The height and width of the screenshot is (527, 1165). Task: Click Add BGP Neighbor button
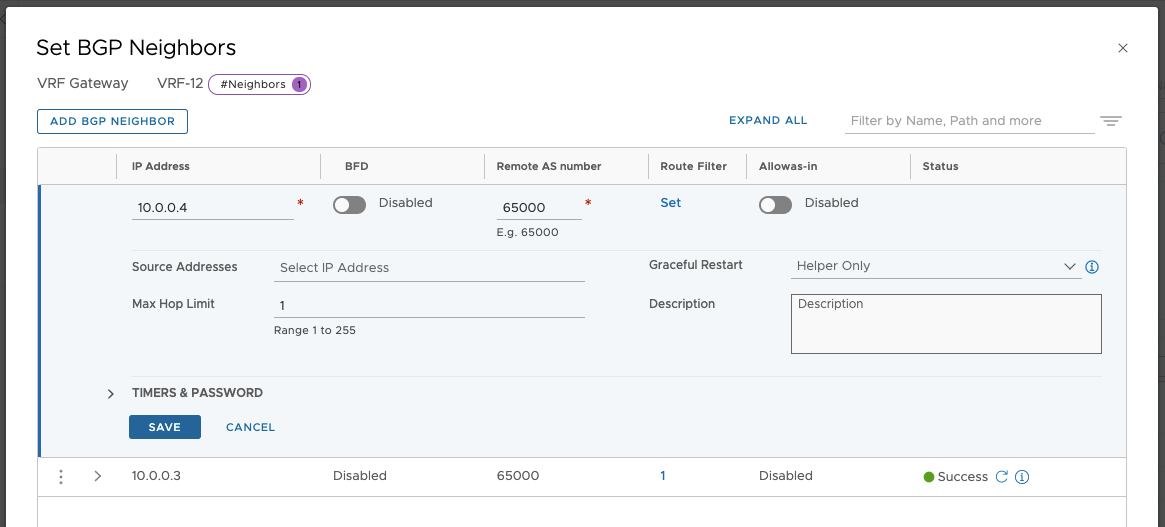pyautogui.click(x=112, y=121)
